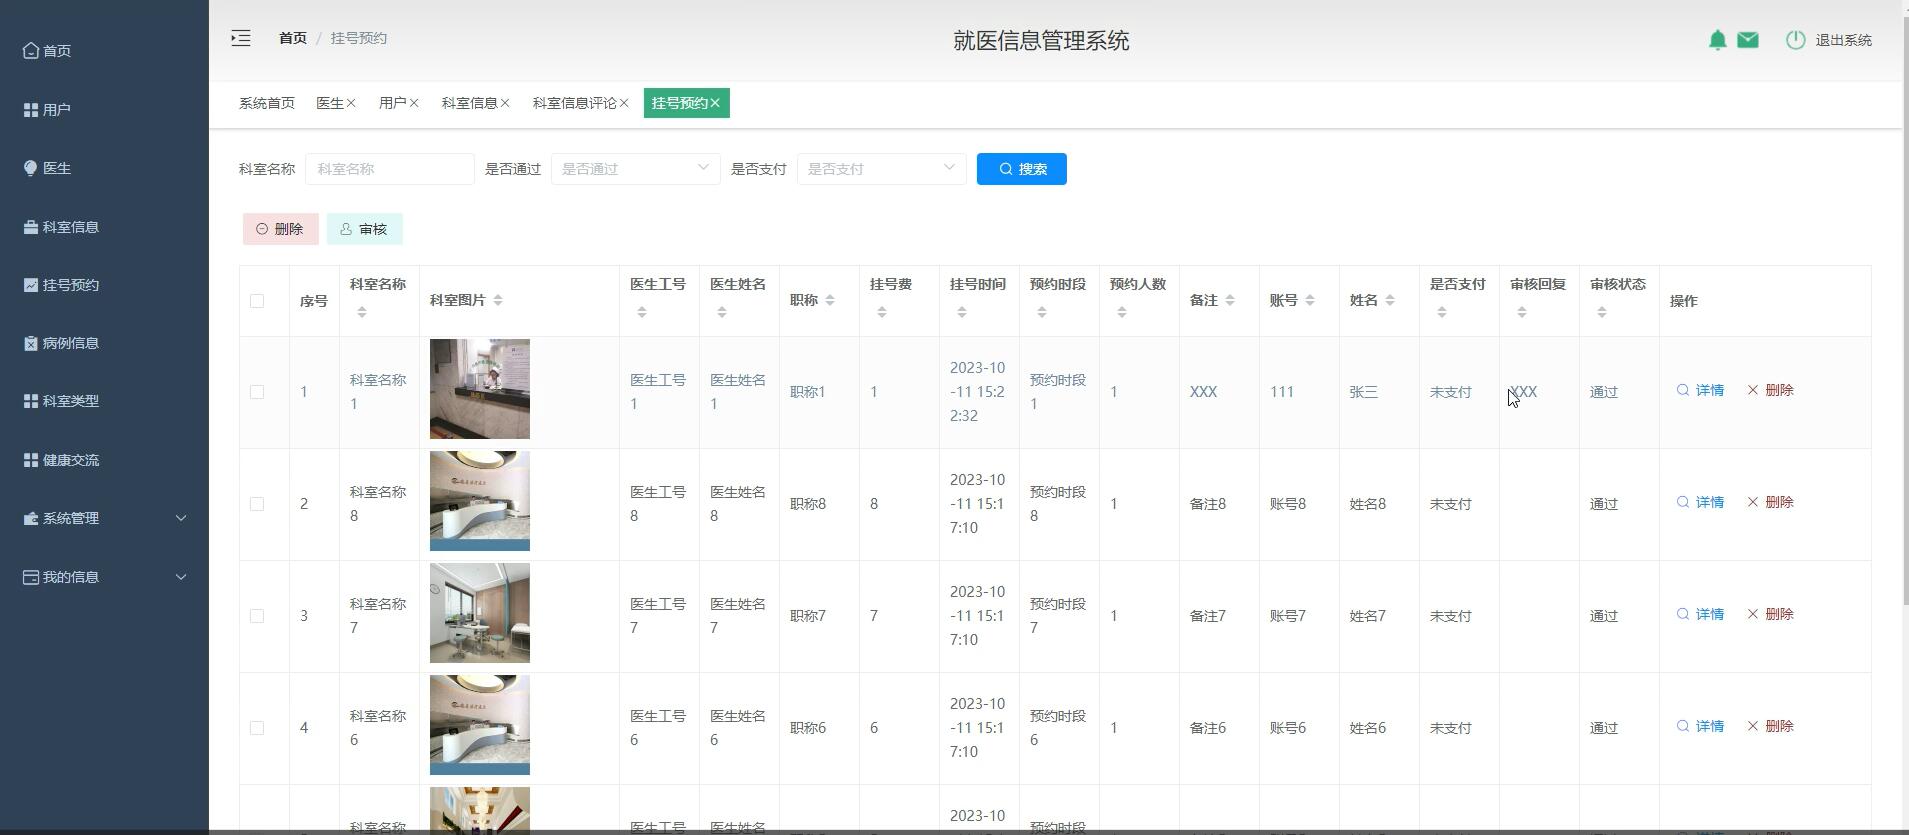Open 详情 for row 3 (科室名称7)
1909x835 pixels.
click(x=1700, y=614)
